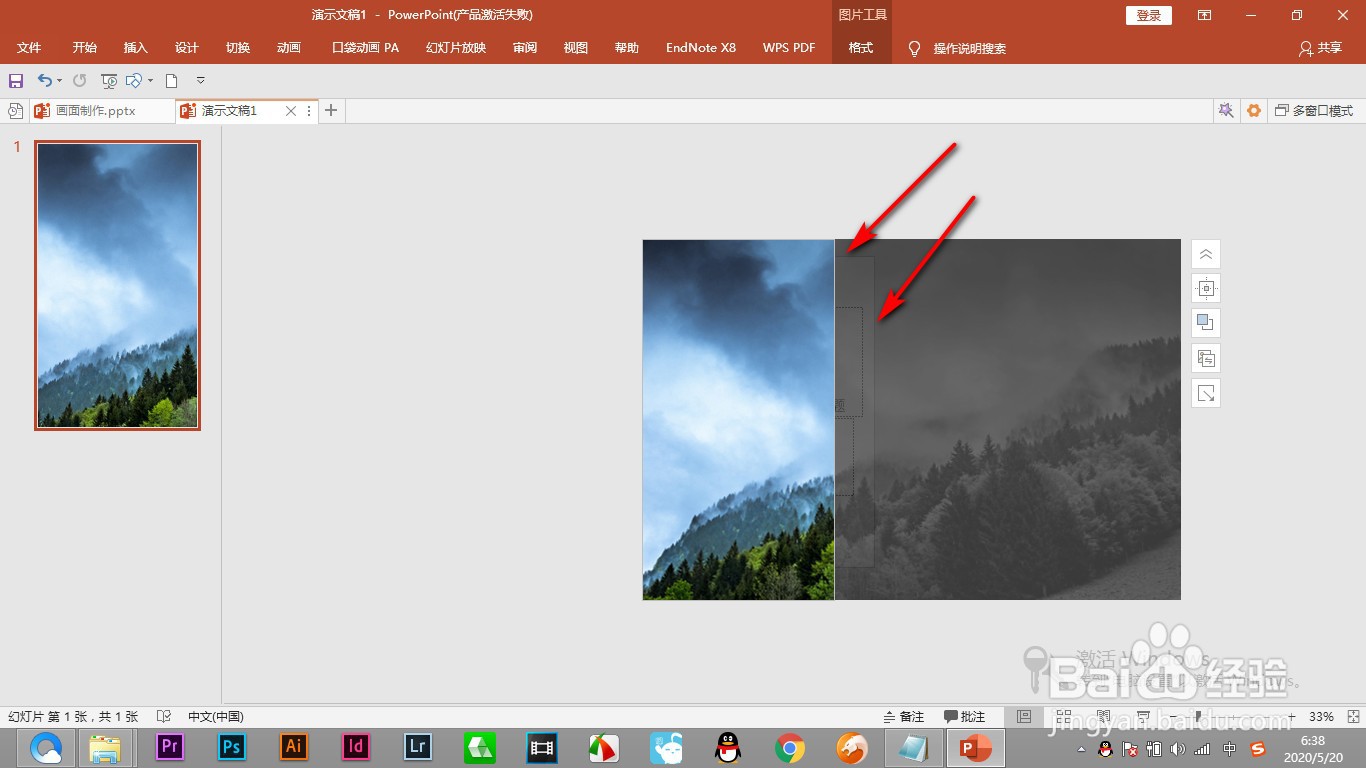Select the 格式 picture tools tab

click(x=861, y=48)
